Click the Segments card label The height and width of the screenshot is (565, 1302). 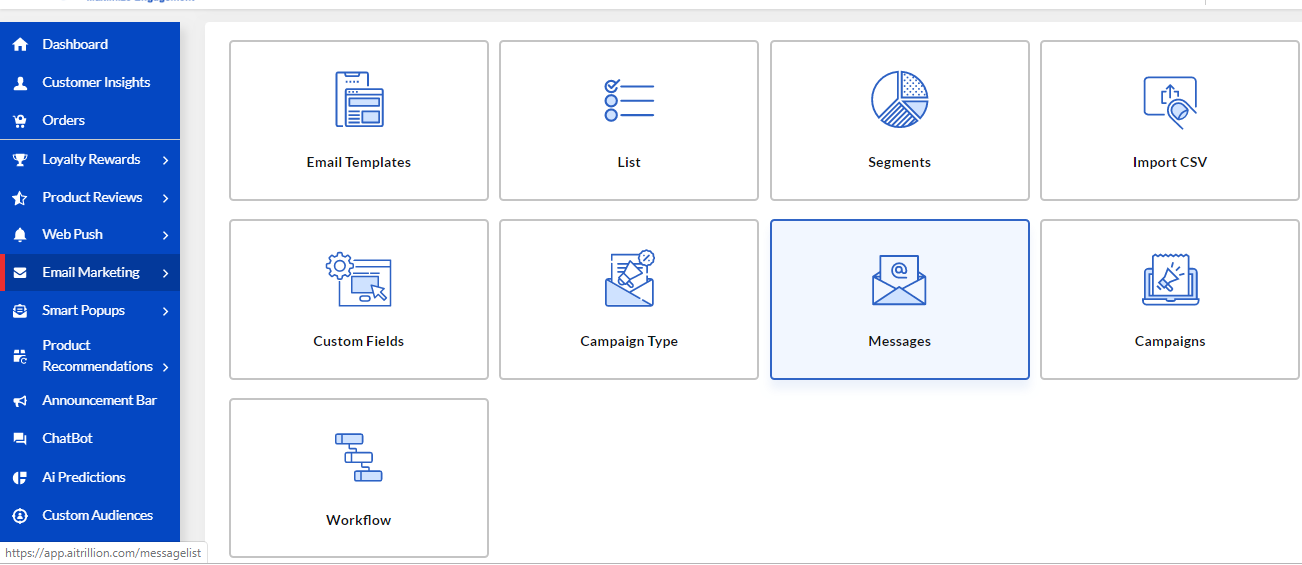click(x=900, y=162)
